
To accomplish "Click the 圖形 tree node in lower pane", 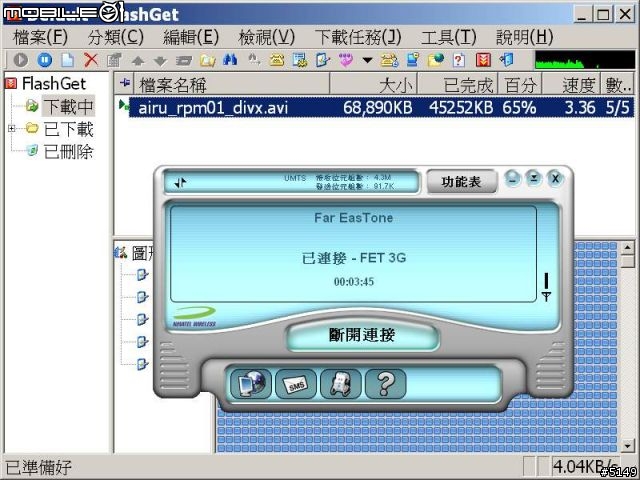I will pos(143,253).
